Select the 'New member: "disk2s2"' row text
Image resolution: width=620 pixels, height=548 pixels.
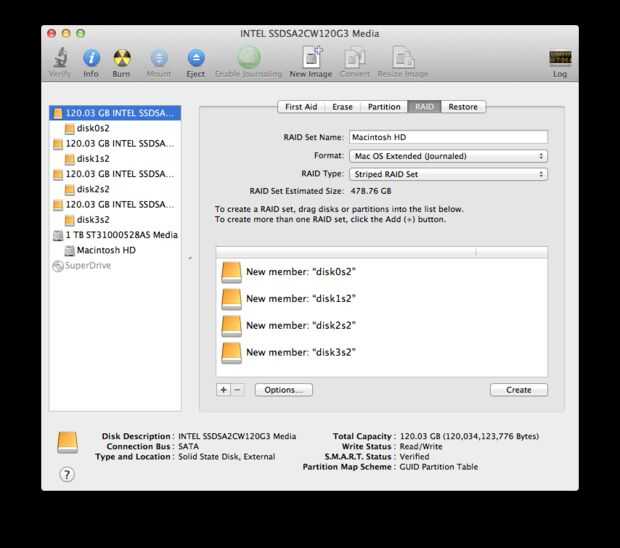click(x=301, y=326)
